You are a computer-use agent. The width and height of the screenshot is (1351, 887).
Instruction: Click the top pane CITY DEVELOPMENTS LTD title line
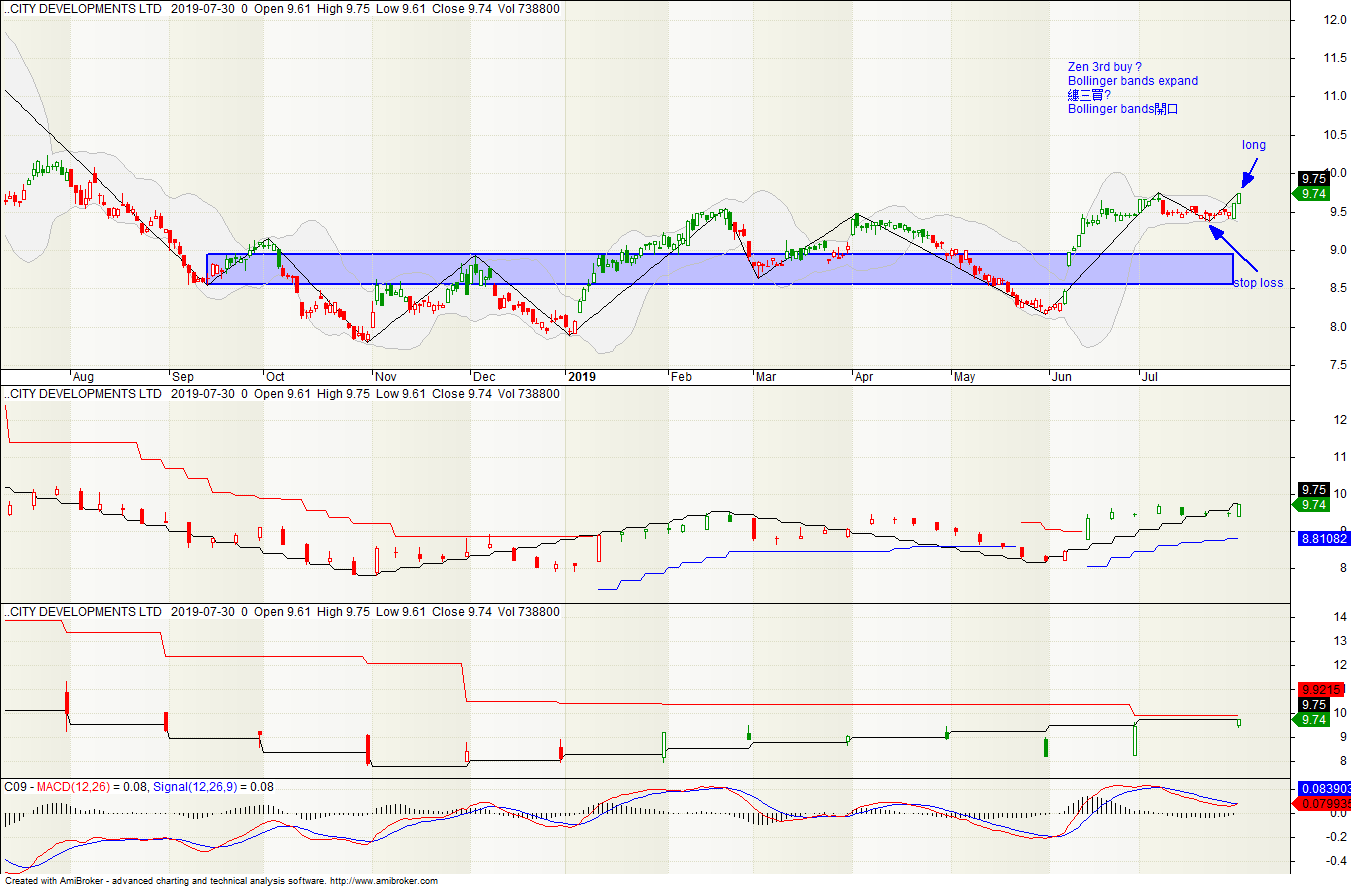point(282,8)
